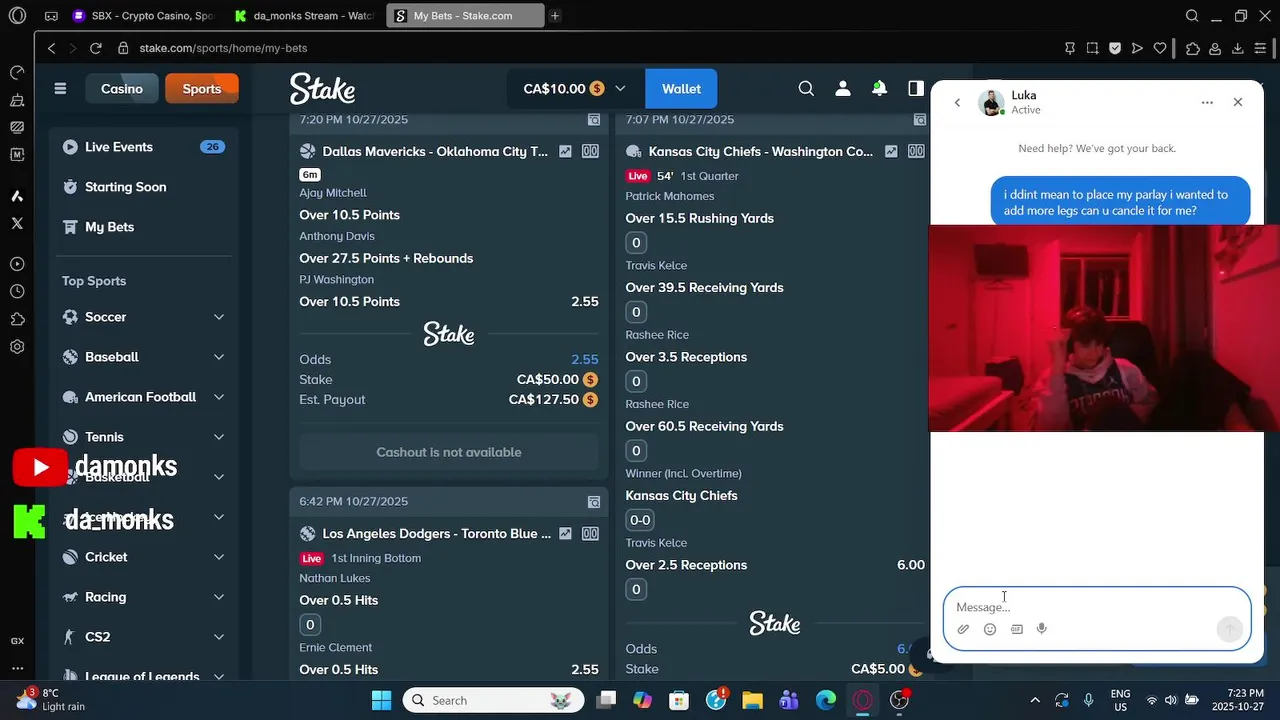This screenshot has width=1280, height=720.
Task: Start voice message with microphone in chat
Action: 1042,629
